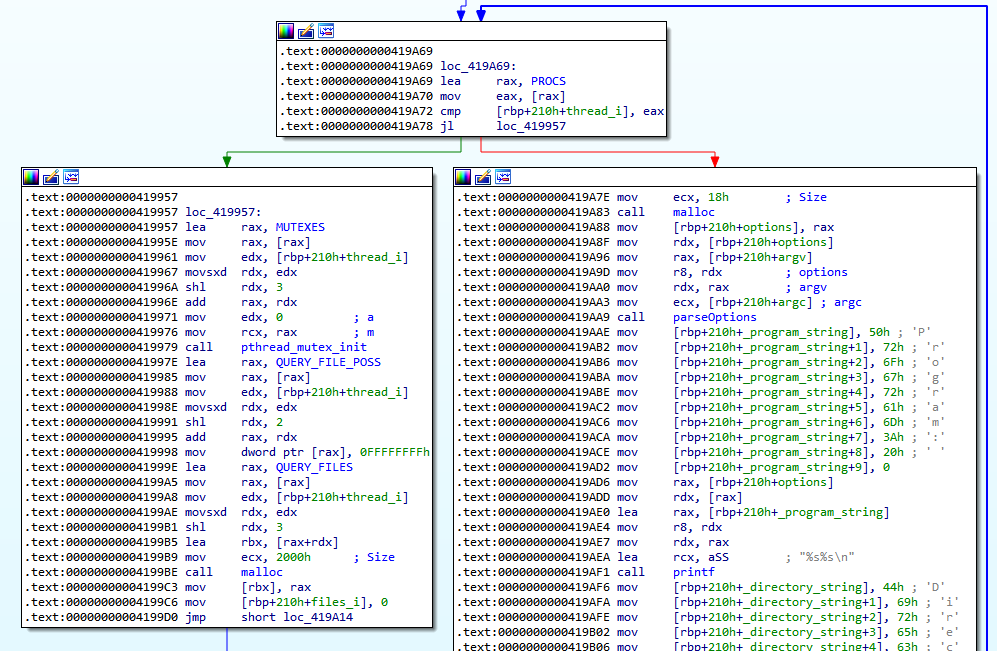The image size is (997, 651).
Task: Click the pencil edit icon on the loc_419957 block
Action: coord(51,177)
